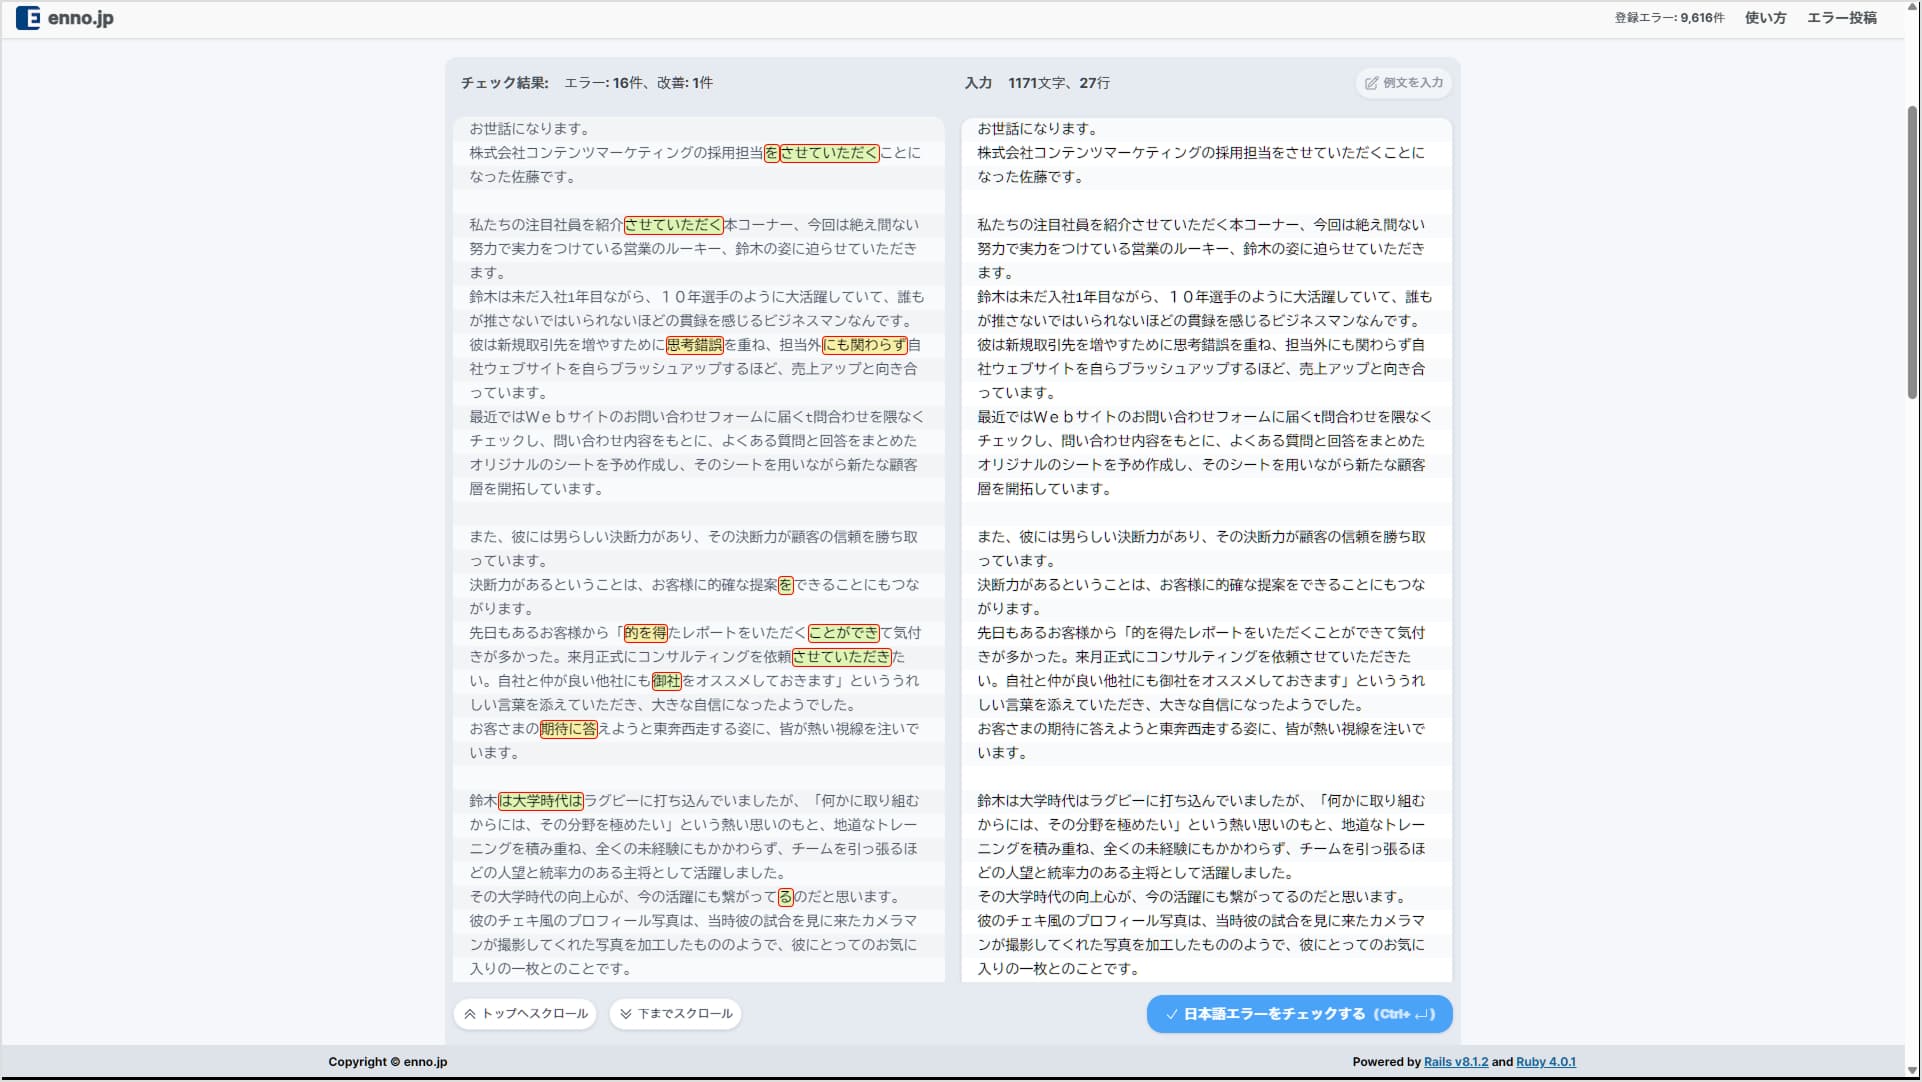Click the highlighted error 思考錯誤
The height and width of the screenshot is (1082, 1922).
coord(694,345)
